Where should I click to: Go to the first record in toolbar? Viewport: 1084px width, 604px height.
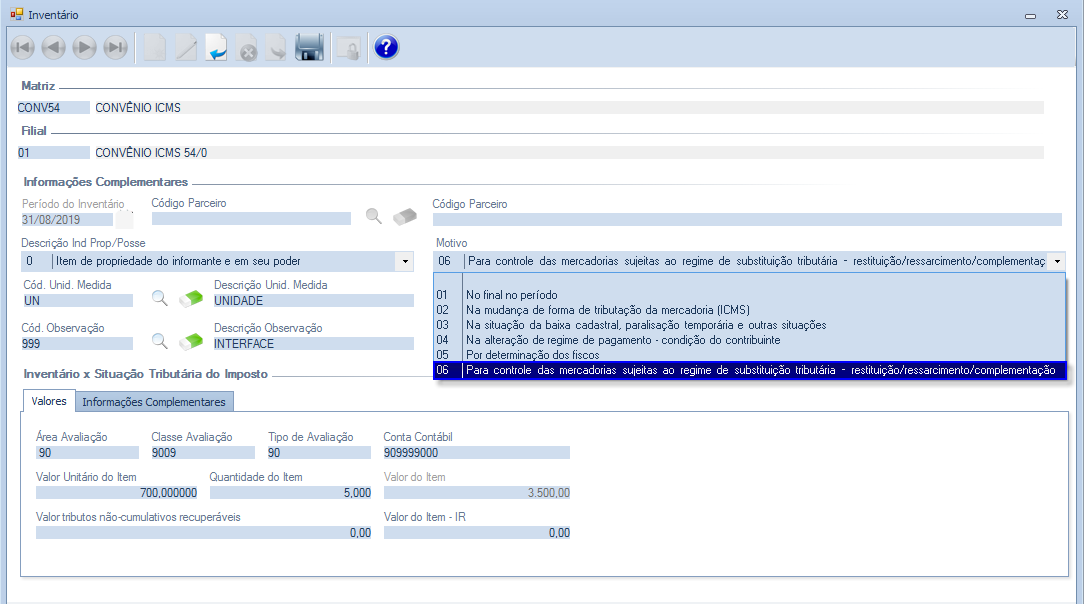[x=22, y=47]
